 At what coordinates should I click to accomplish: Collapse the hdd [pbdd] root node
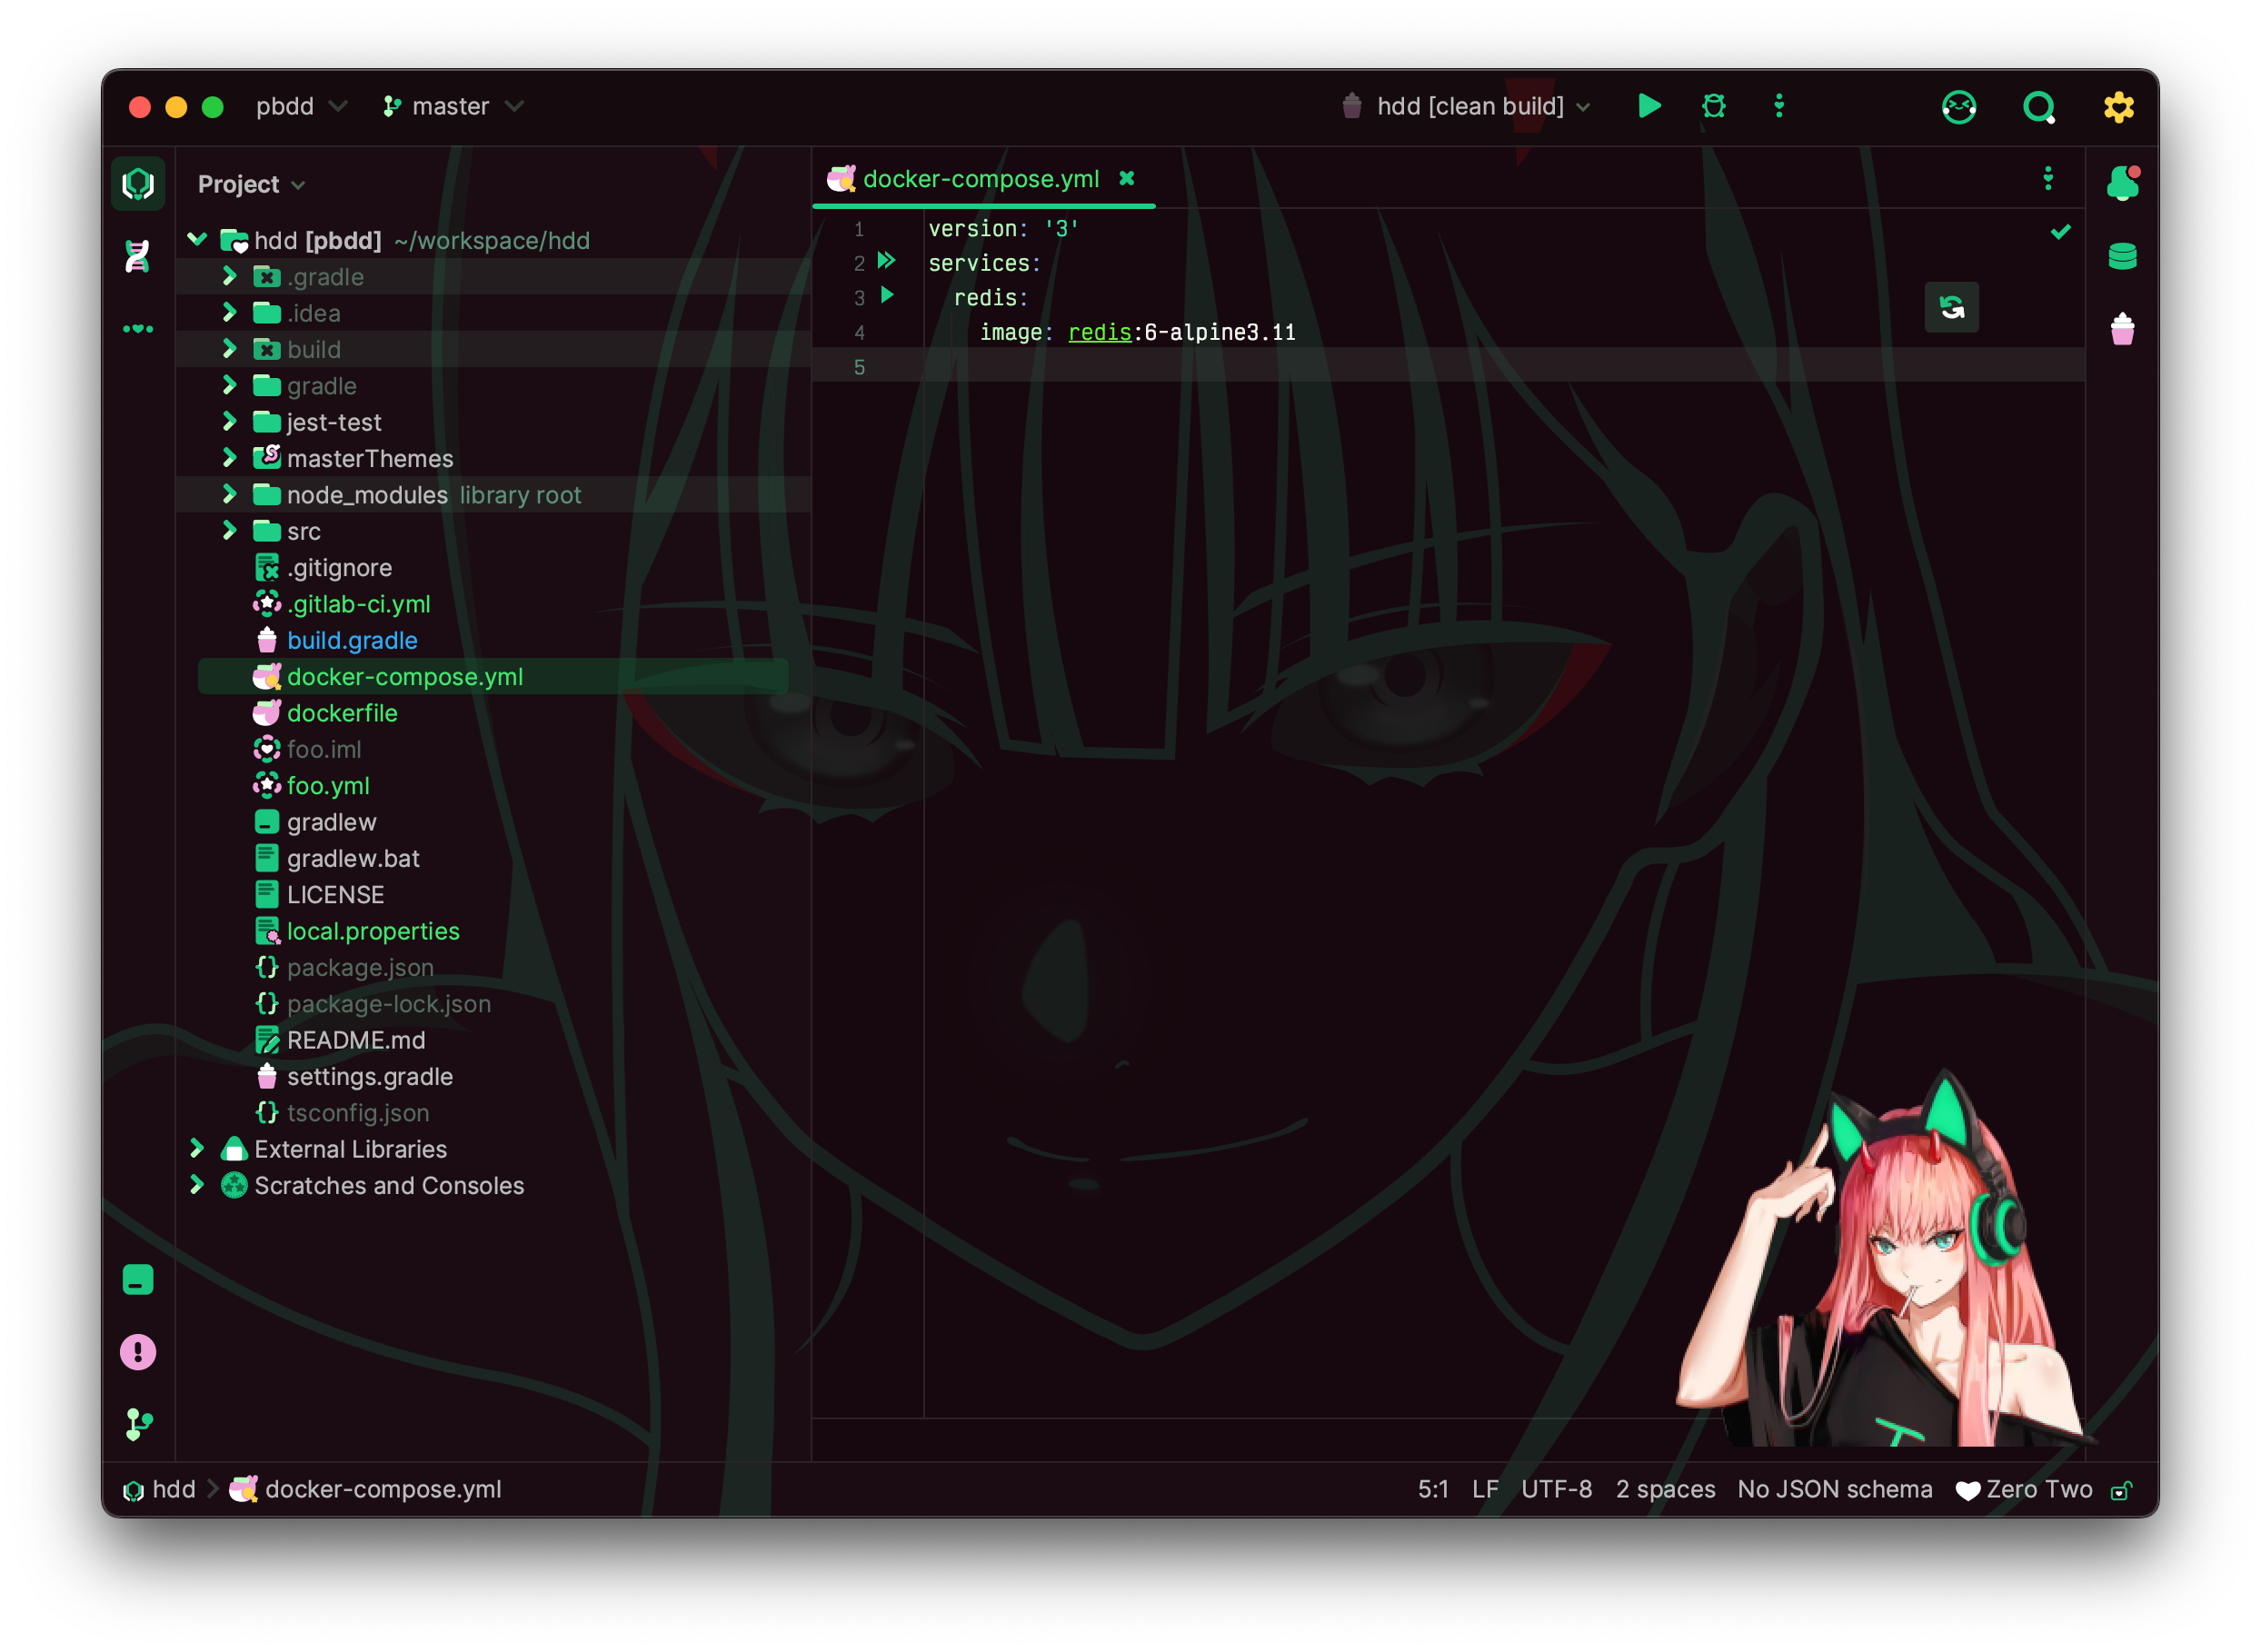196,240
